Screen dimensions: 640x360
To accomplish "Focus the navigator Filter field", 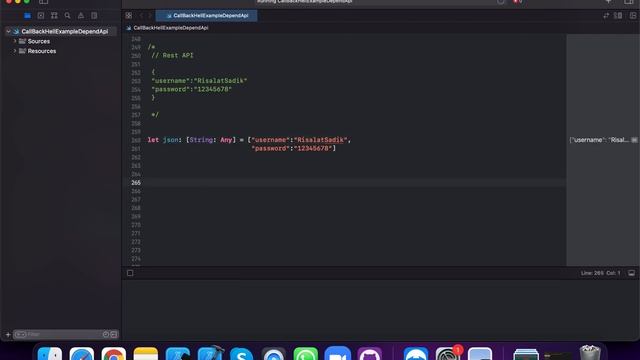I will (65, 335).
